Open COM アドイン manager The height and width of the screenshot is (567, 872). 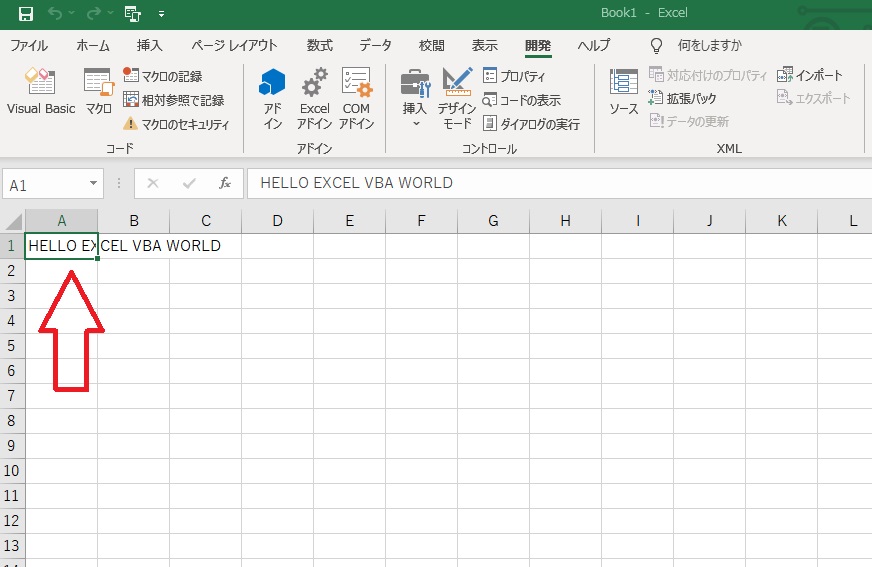click(356, 98)
